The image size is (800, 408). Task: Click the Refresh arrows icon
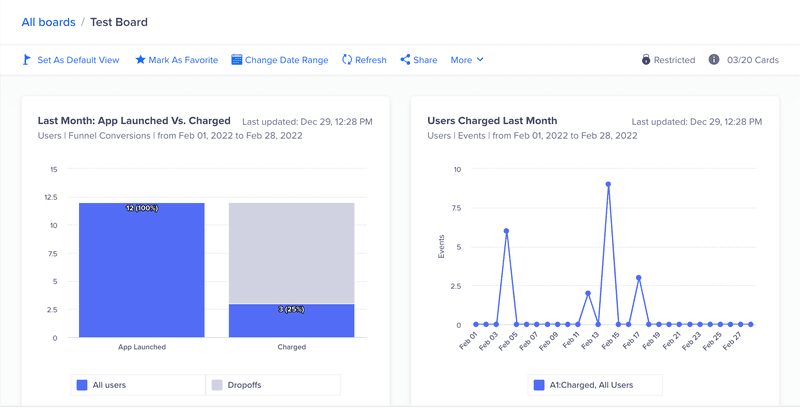347,60
